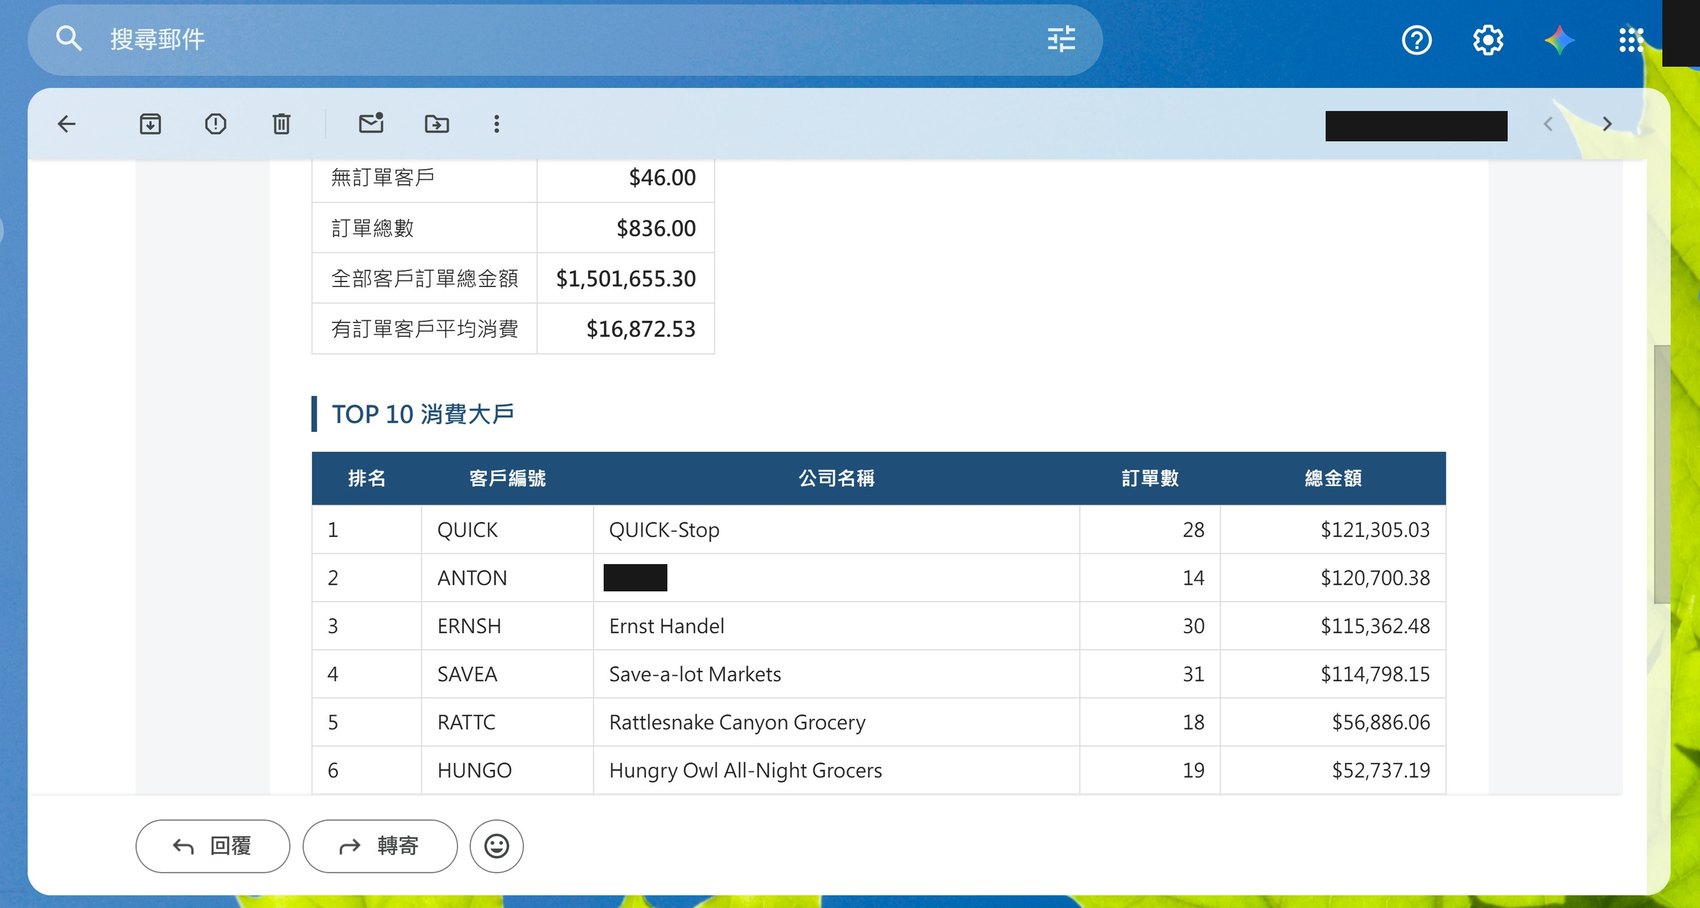
Task: Click the 全部客戶訂單總金額 label
Action: point(425,278)
